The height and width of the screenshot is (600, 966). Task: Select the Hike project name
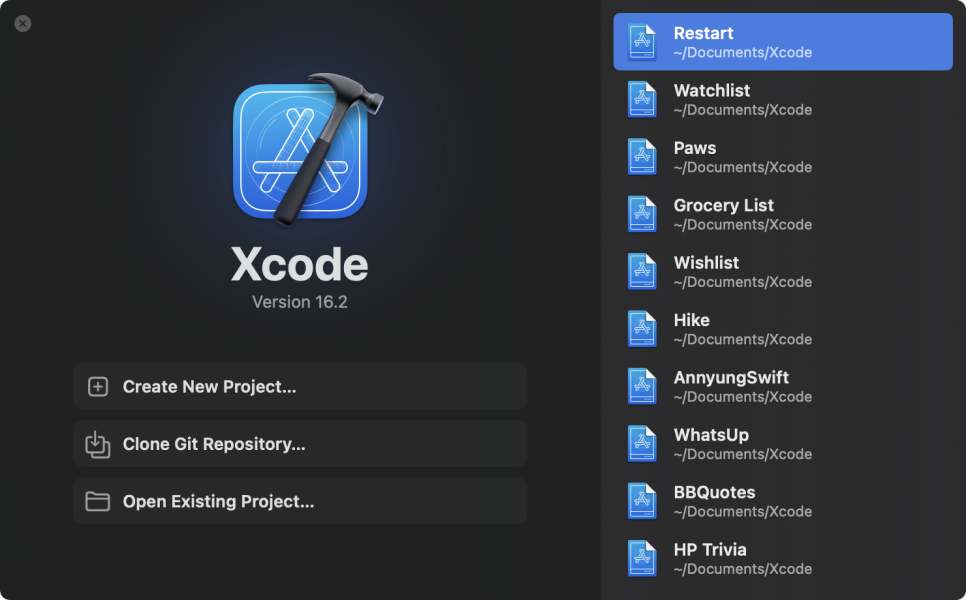tap(691, 320)
